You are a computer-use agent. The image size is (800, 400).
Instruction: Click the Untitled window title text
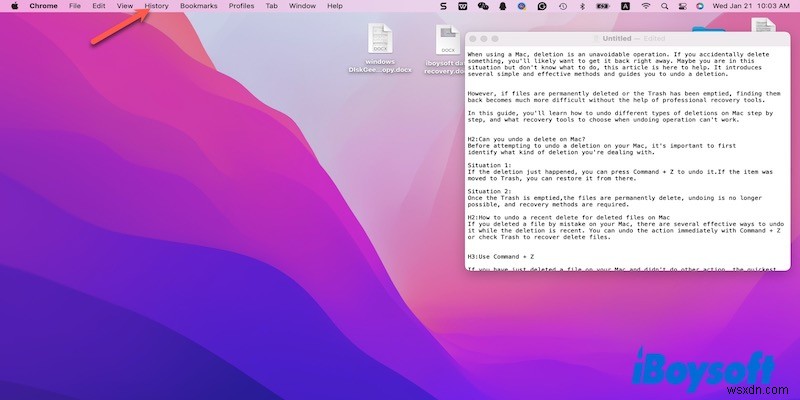[616, 39]
